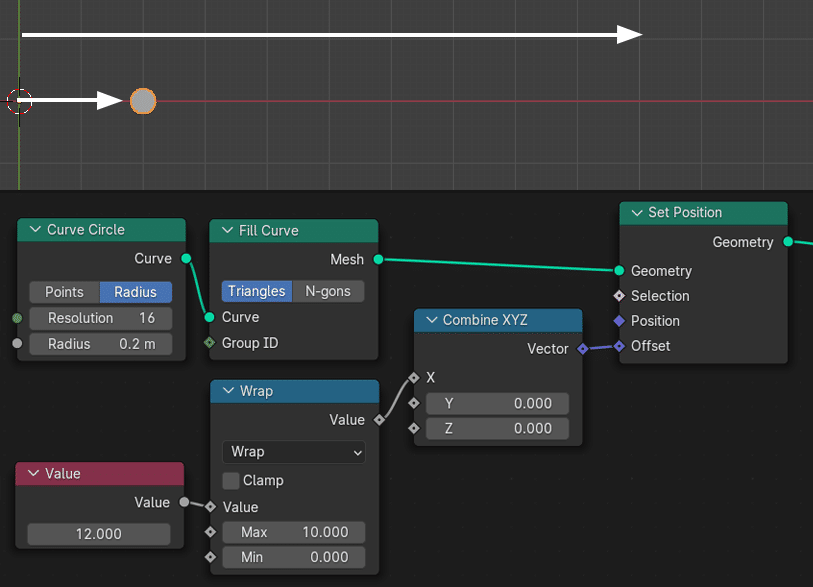The width and height of the screenshot is (813, 587).
Task: Click the Offset input socket
Action: point(619,346)
